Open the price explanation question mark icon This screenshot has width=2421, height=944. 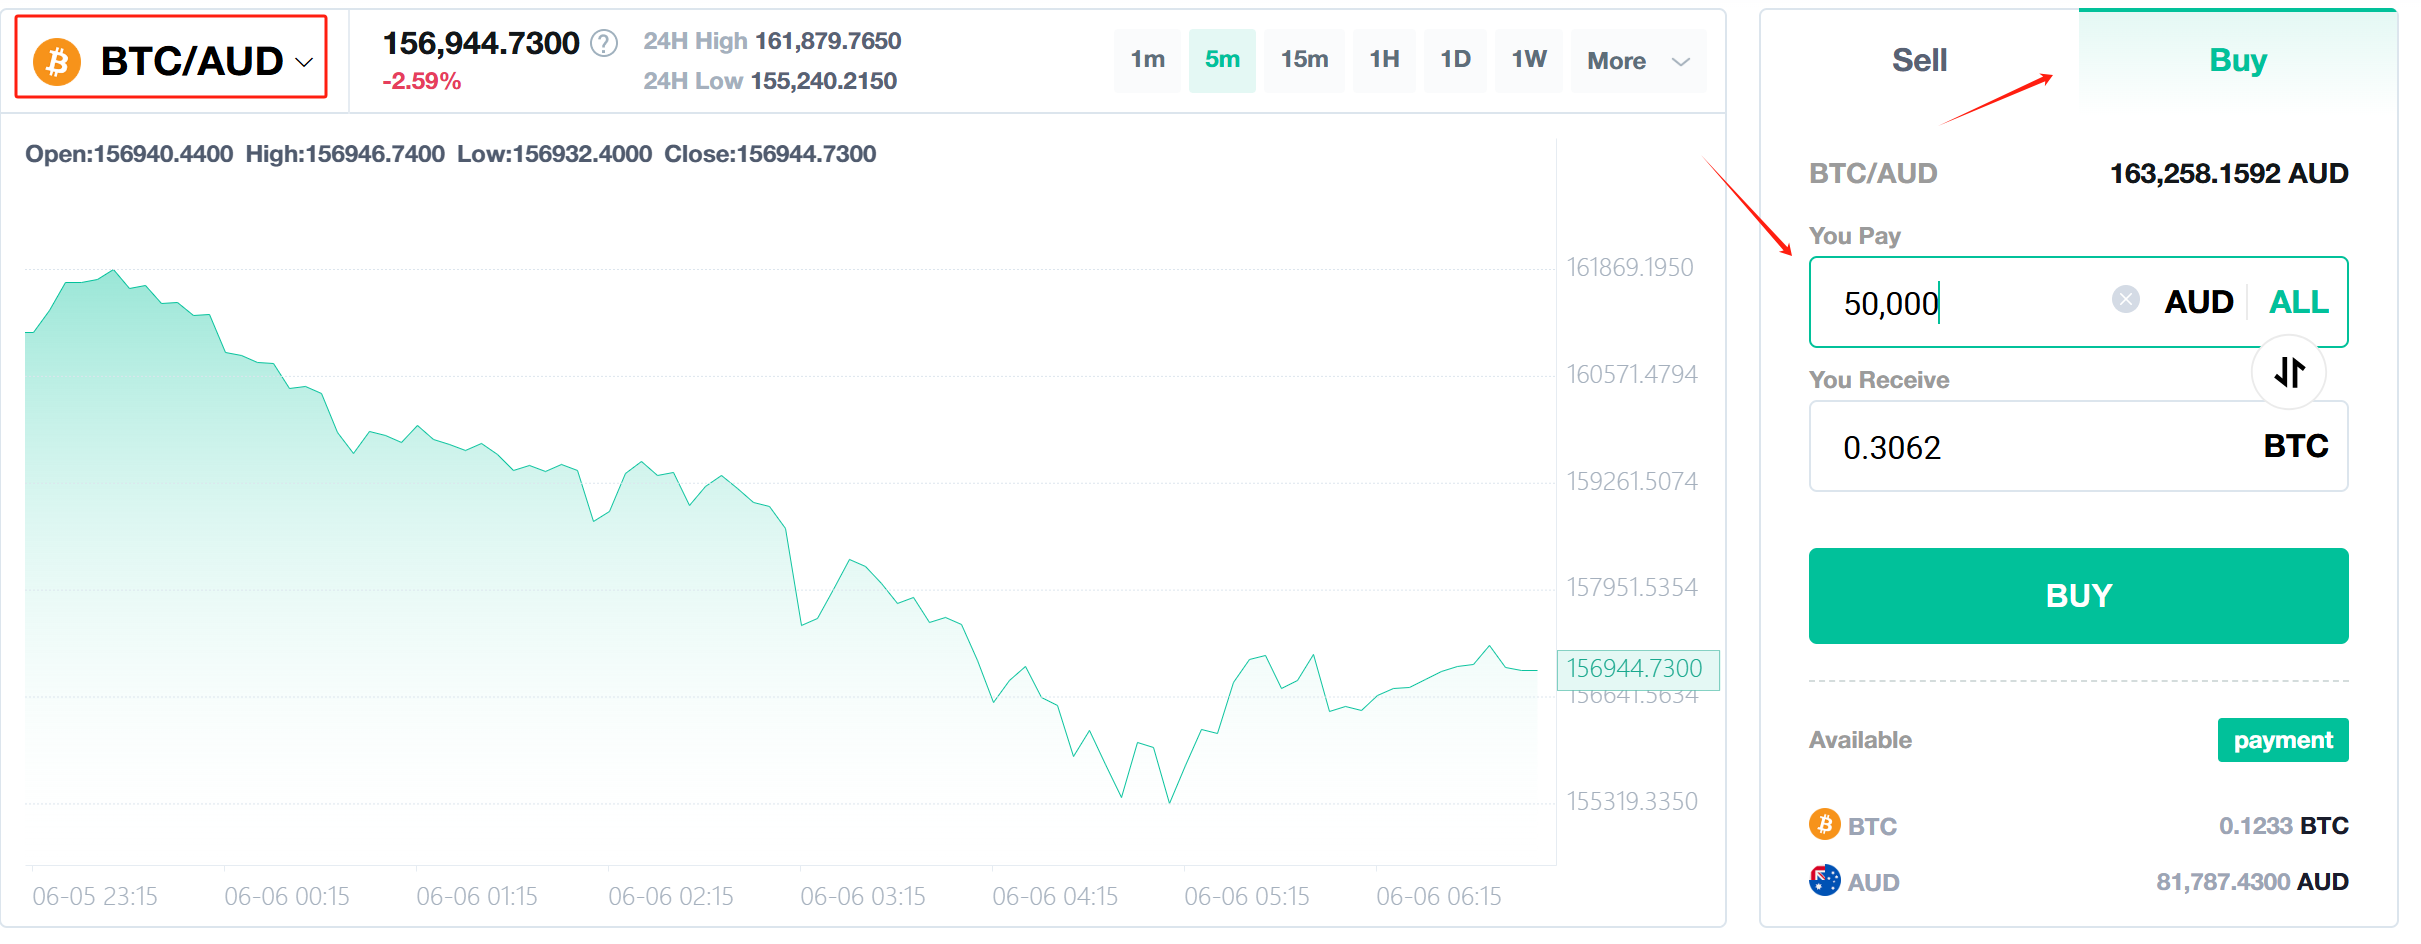coord(604,44)
